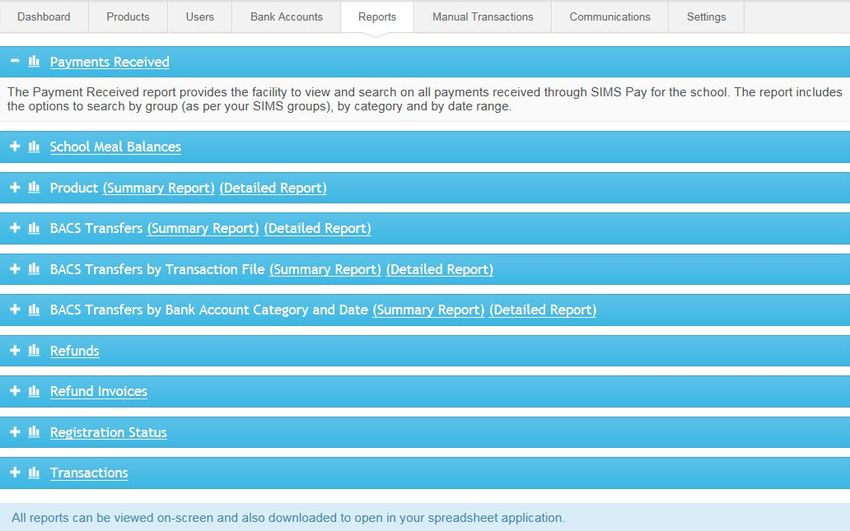Click the chart icon beside Refund Invoices
Viewport: 850px width, 531px height.
[34, 391]
